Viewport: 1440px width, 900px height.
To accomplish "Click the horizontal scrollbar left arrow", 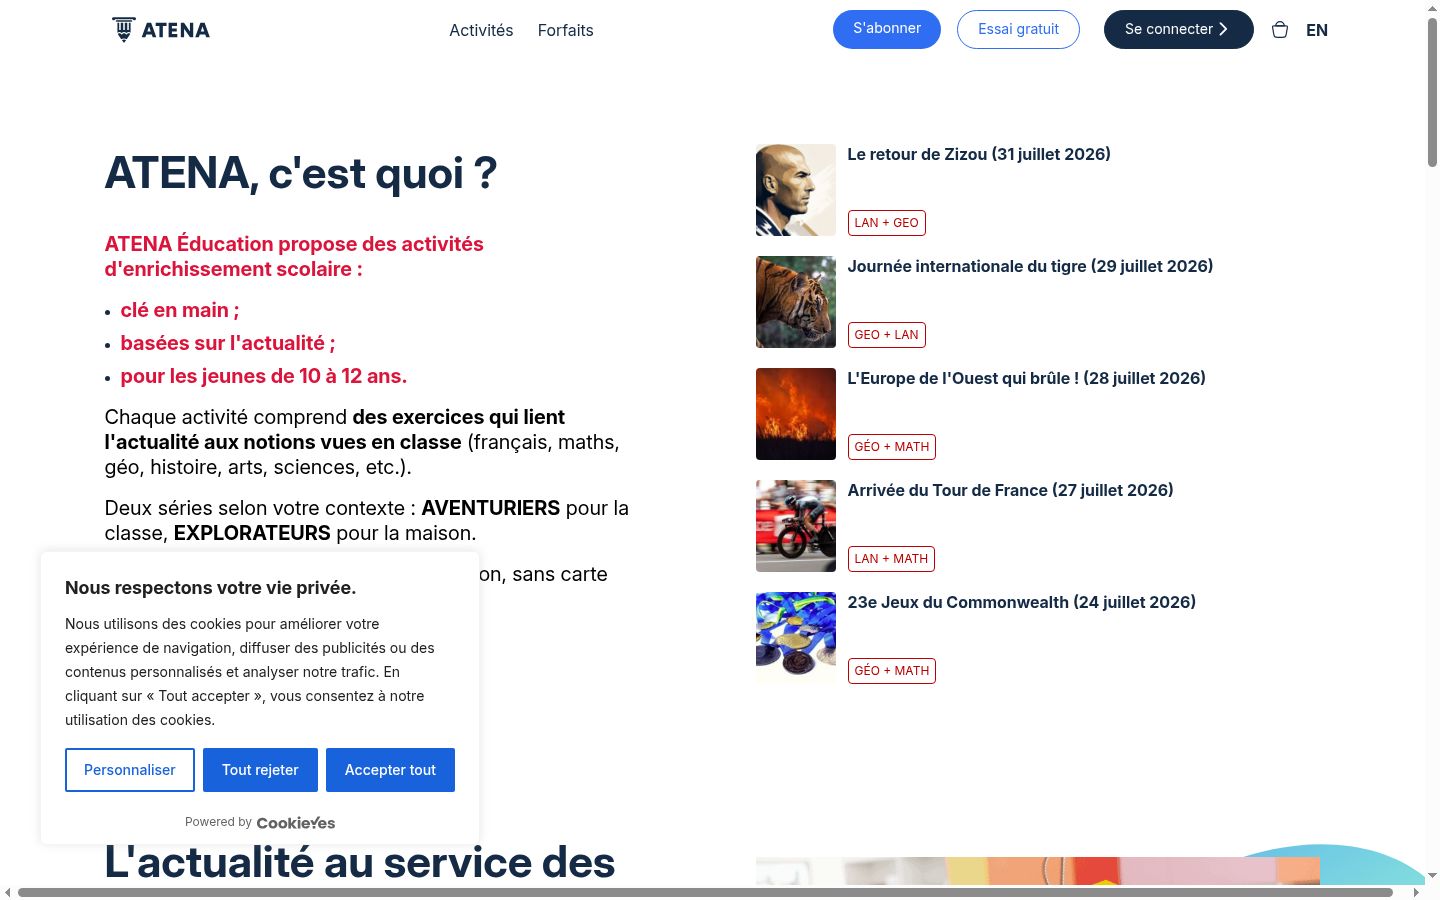I will coord(8,892).
